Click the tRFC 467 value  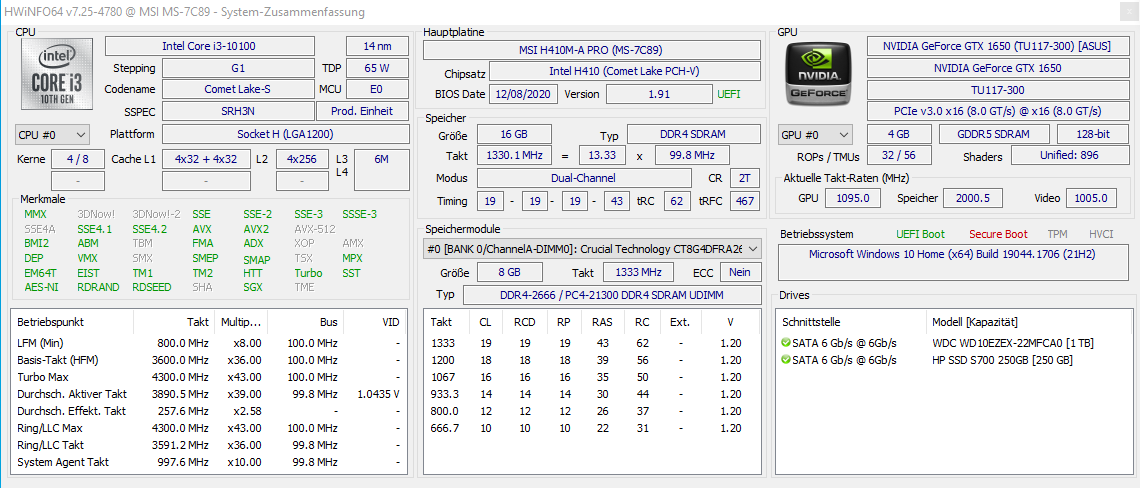coord(745,201)
